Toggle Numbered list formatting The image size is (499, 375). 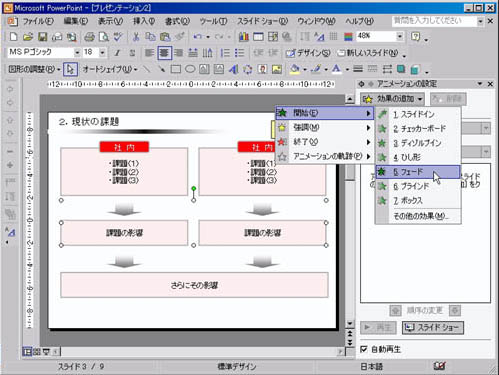coord(225,53)
